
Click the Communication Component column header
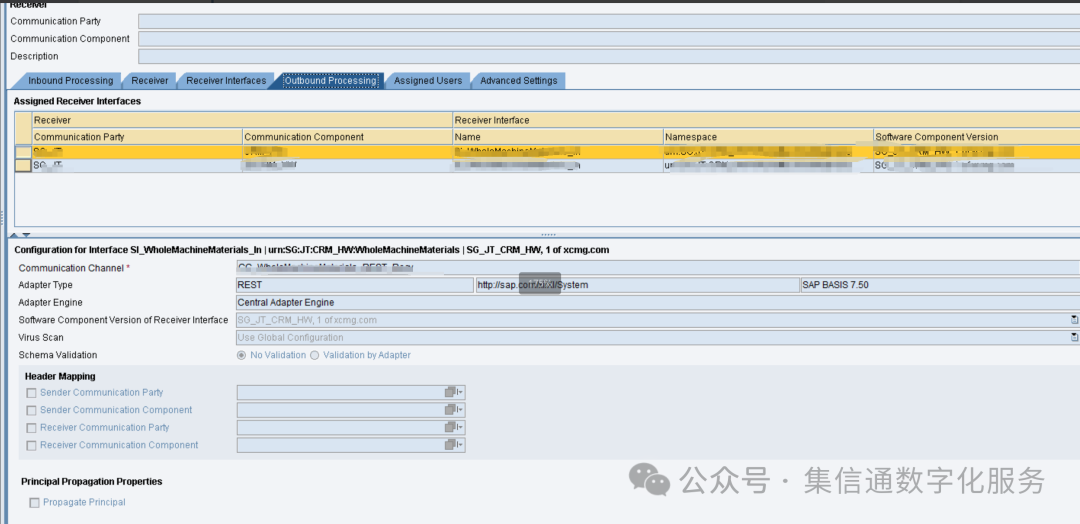[x=348, y=137]
